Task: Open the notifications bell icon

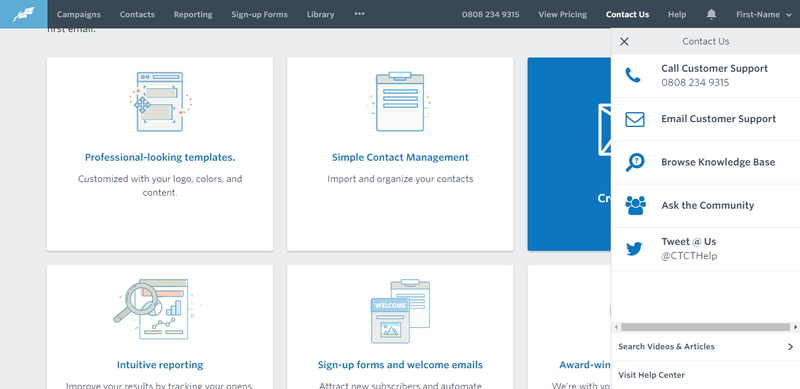Action: [711, 14]
